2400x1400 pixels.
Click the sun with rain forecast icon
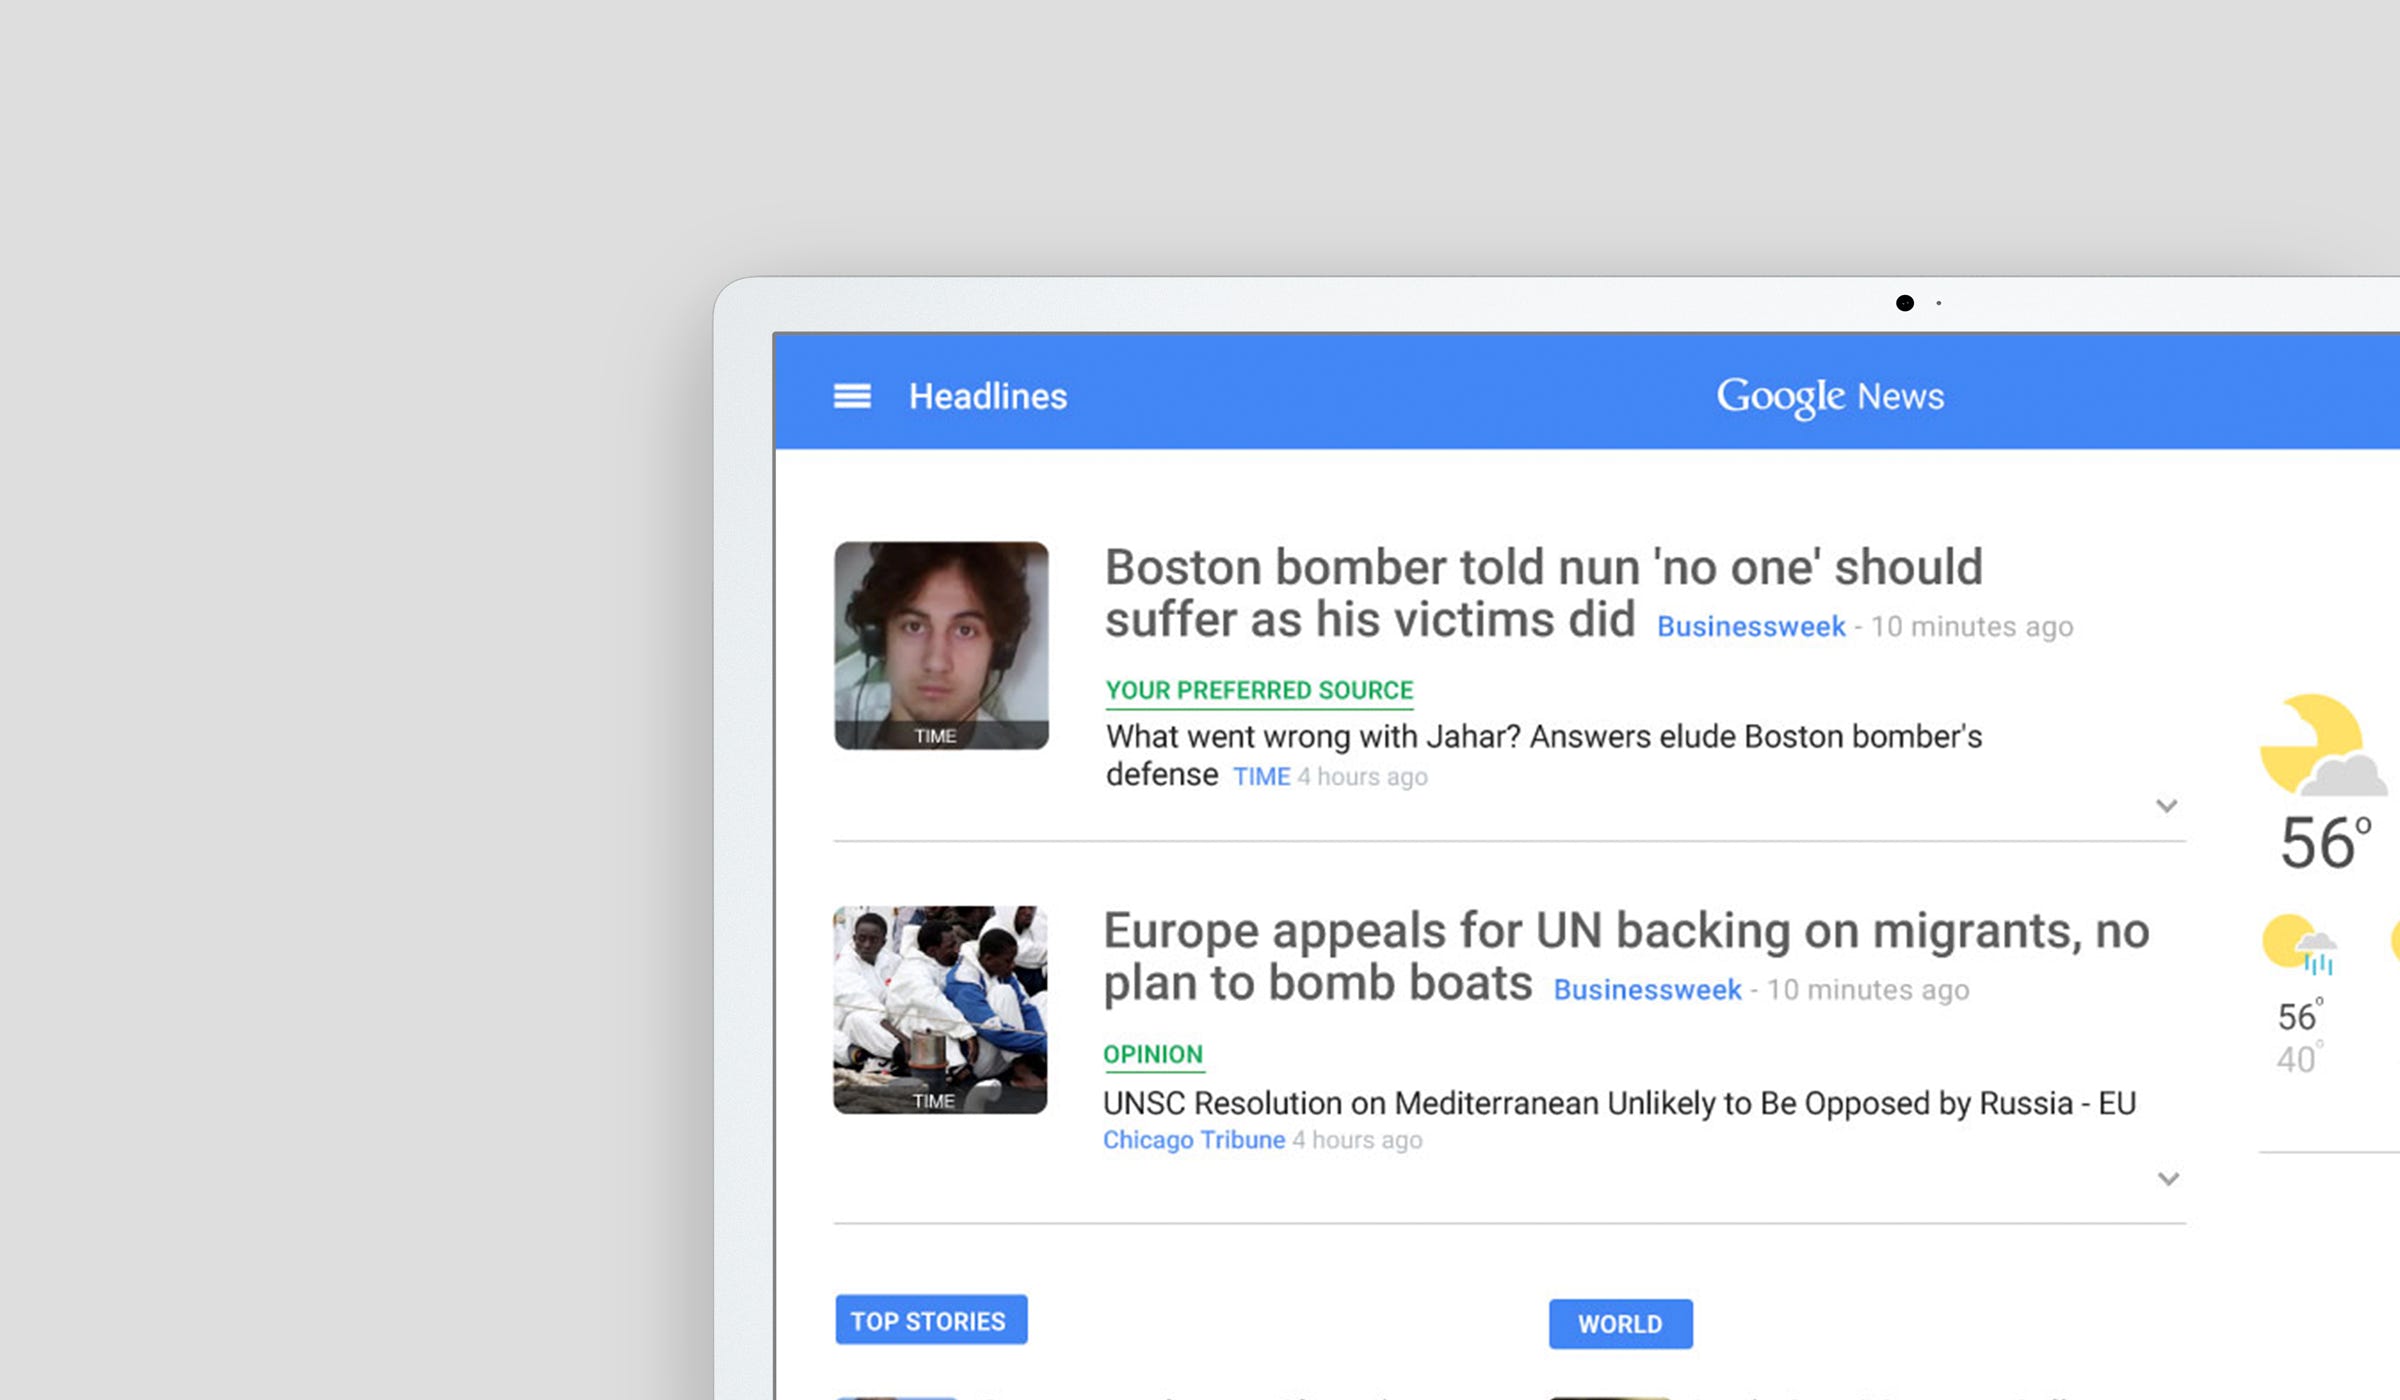click(2300, 944)
